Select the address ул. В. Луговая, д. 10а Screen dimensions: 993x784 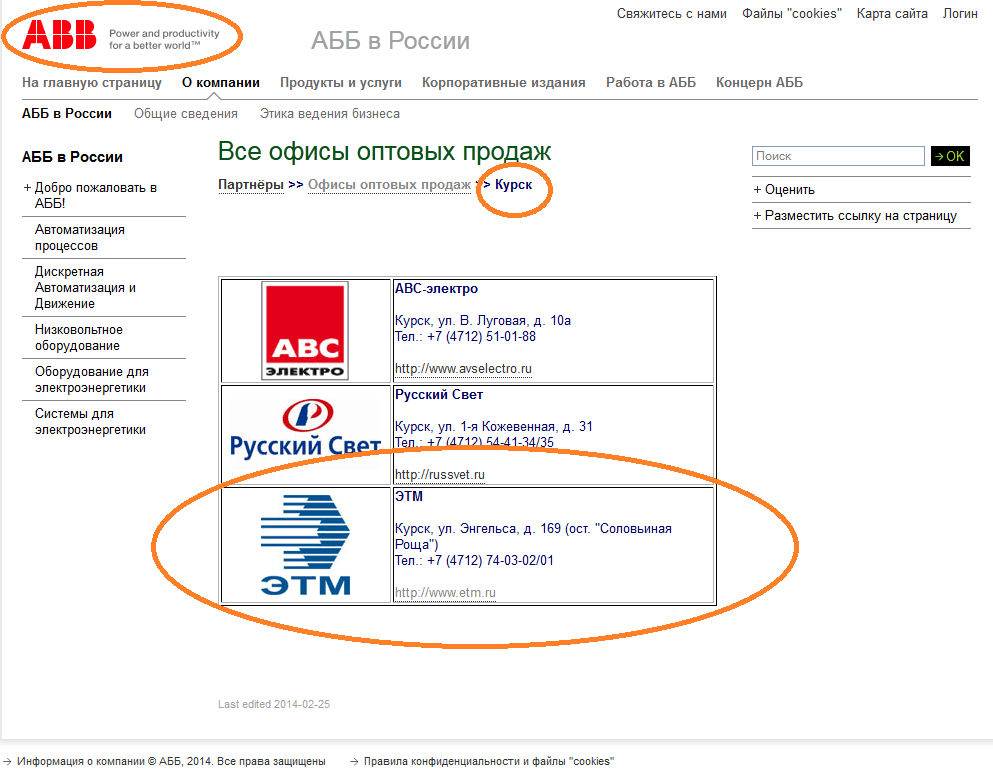504,320
